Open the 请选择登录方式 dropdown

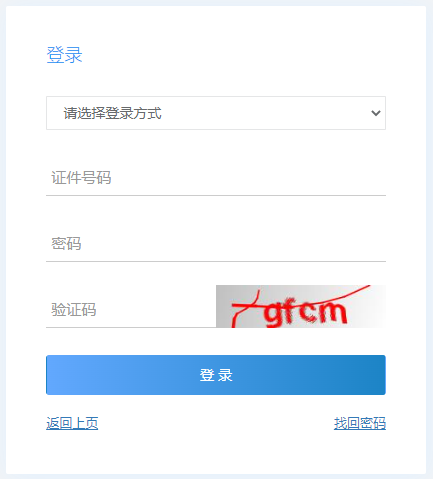click(x=216, y=113)
